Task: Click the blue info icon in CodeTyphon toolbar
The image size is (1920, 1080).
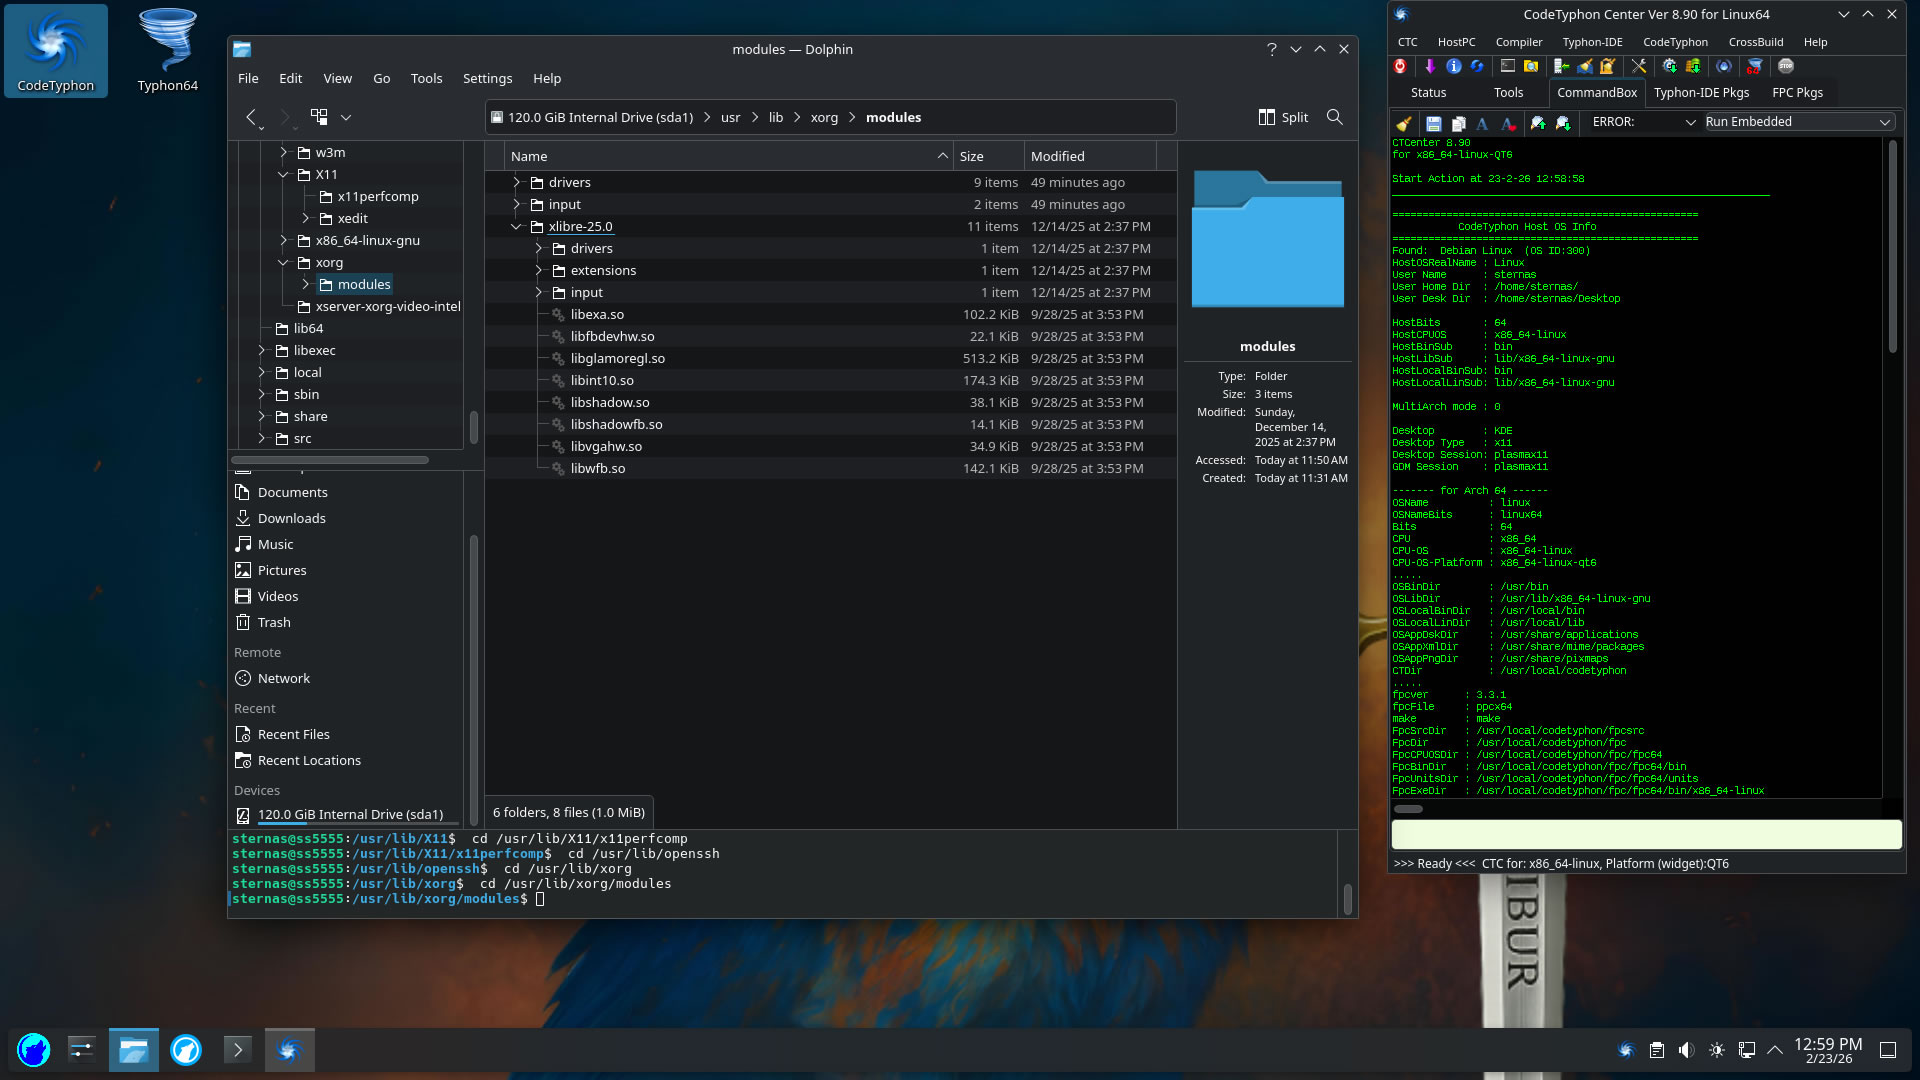Action: click(x=1453, y=66)
